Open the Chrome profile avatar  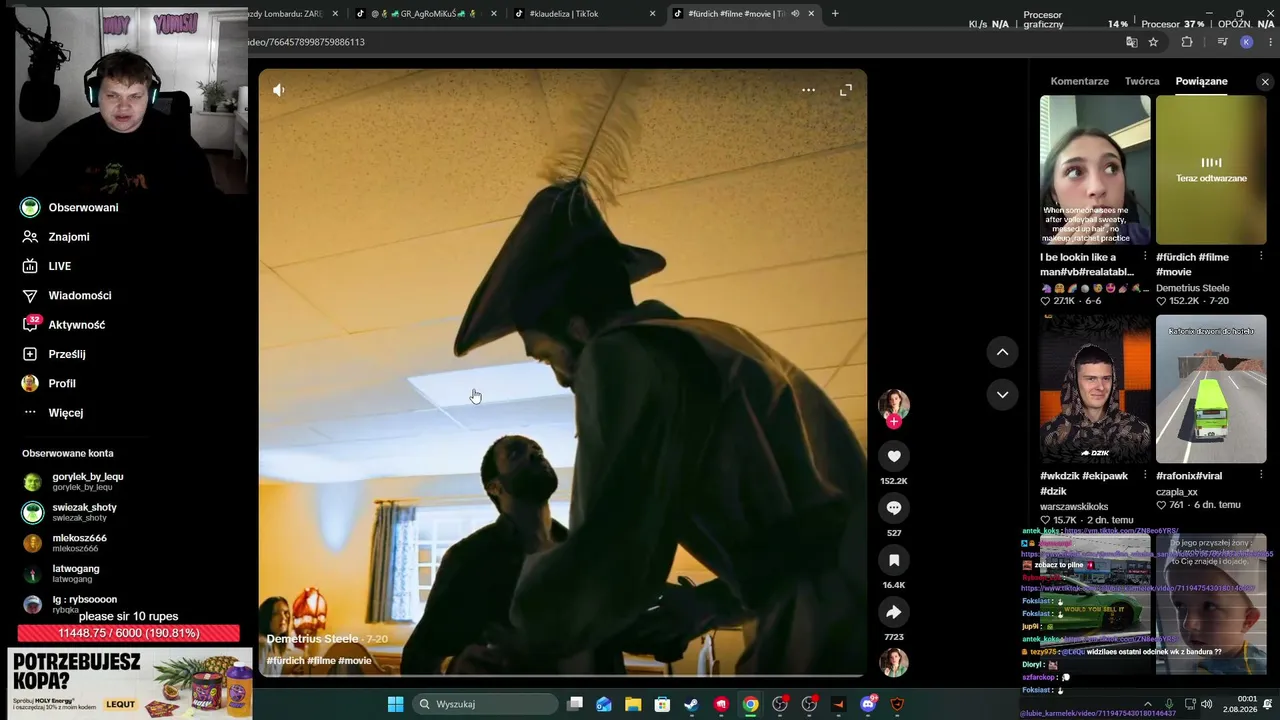click(x=1246, y=42)
